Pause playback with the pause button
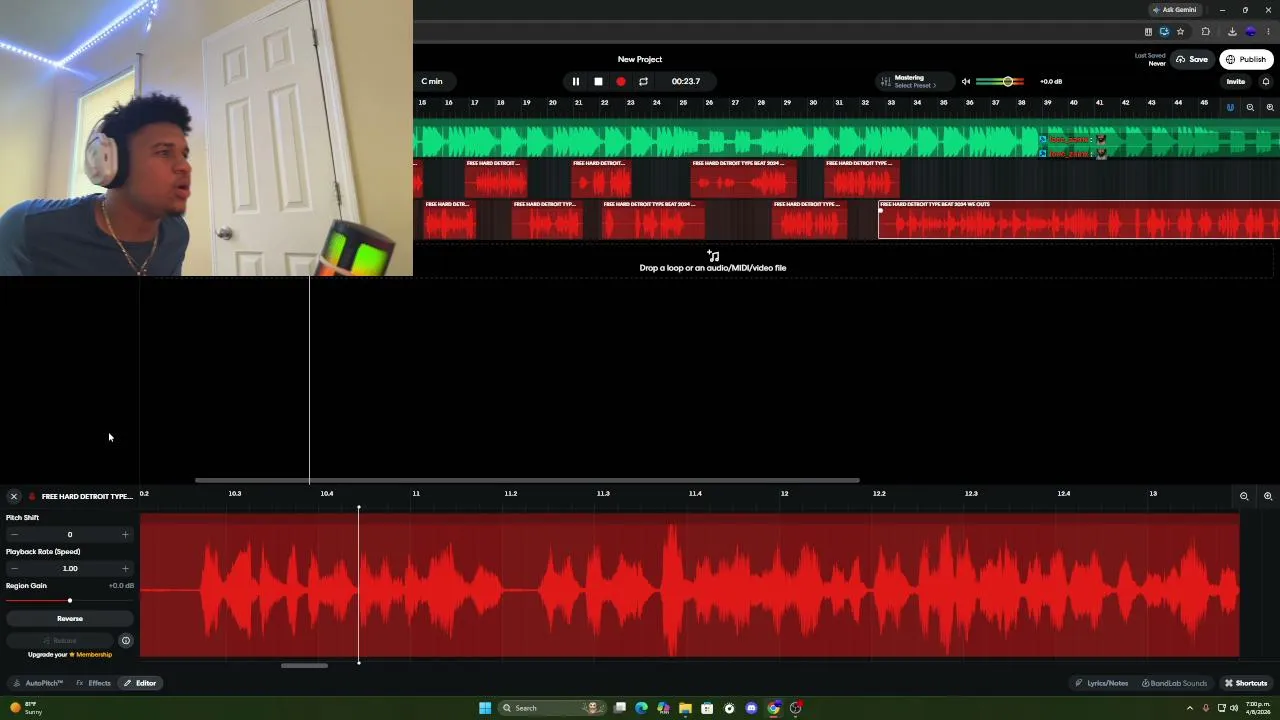 [575, 81]
